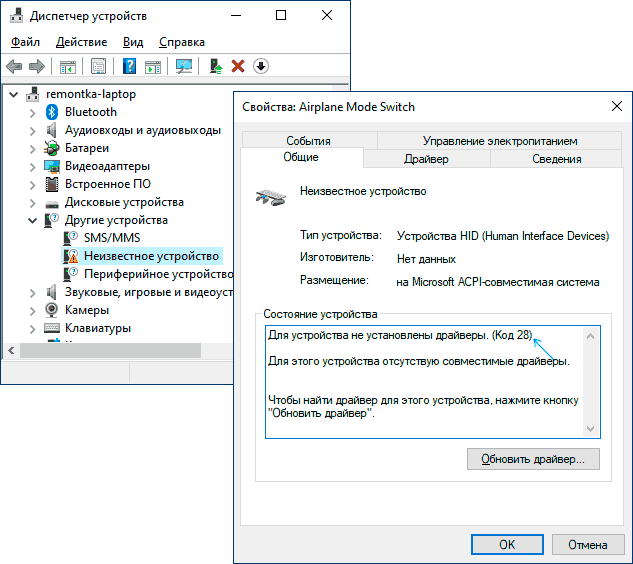Collapse the Другие устройства category
Viewport: 633px width, 564px height.
32,220
